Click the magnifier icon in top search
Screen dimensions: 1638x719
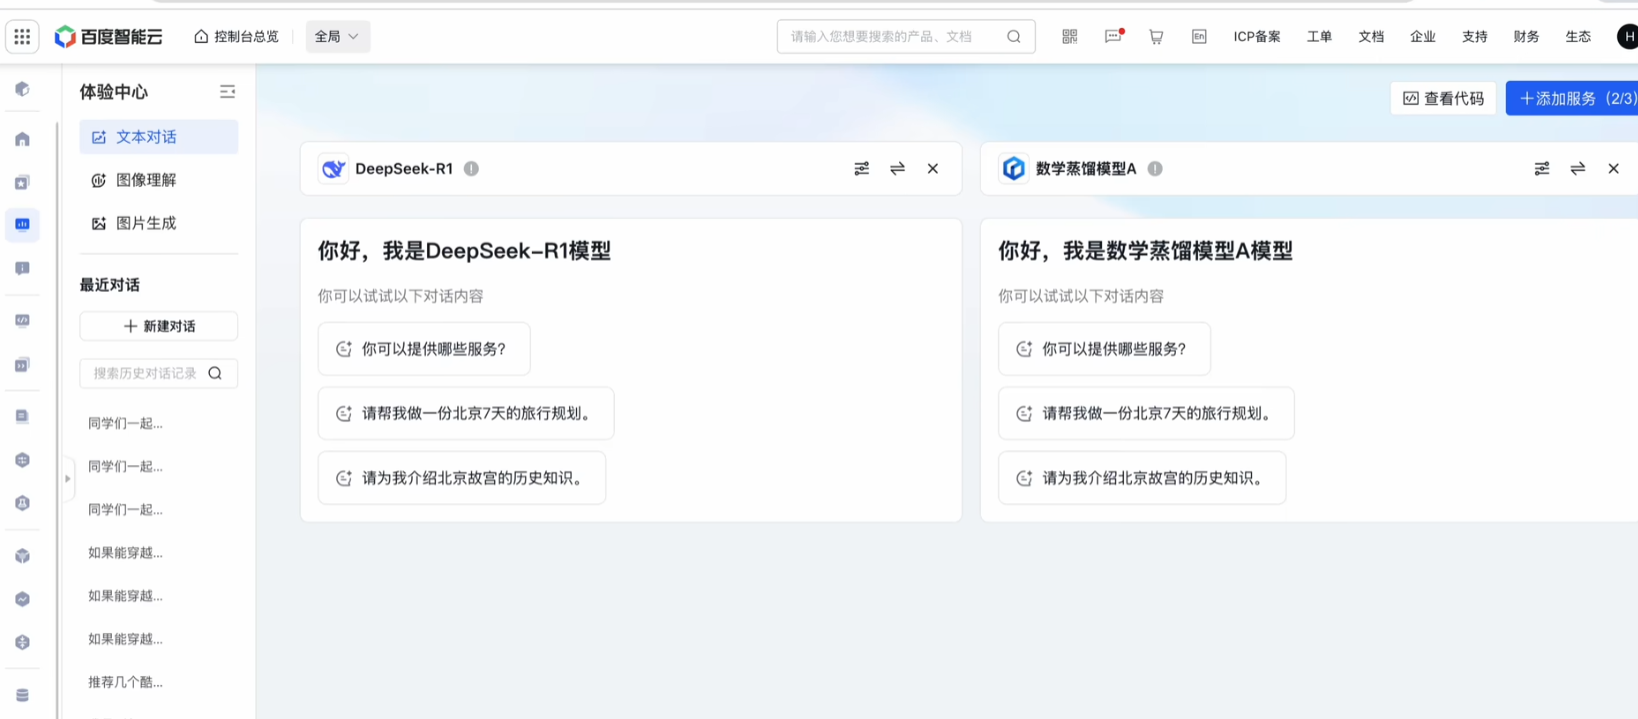click(1014, 37)
